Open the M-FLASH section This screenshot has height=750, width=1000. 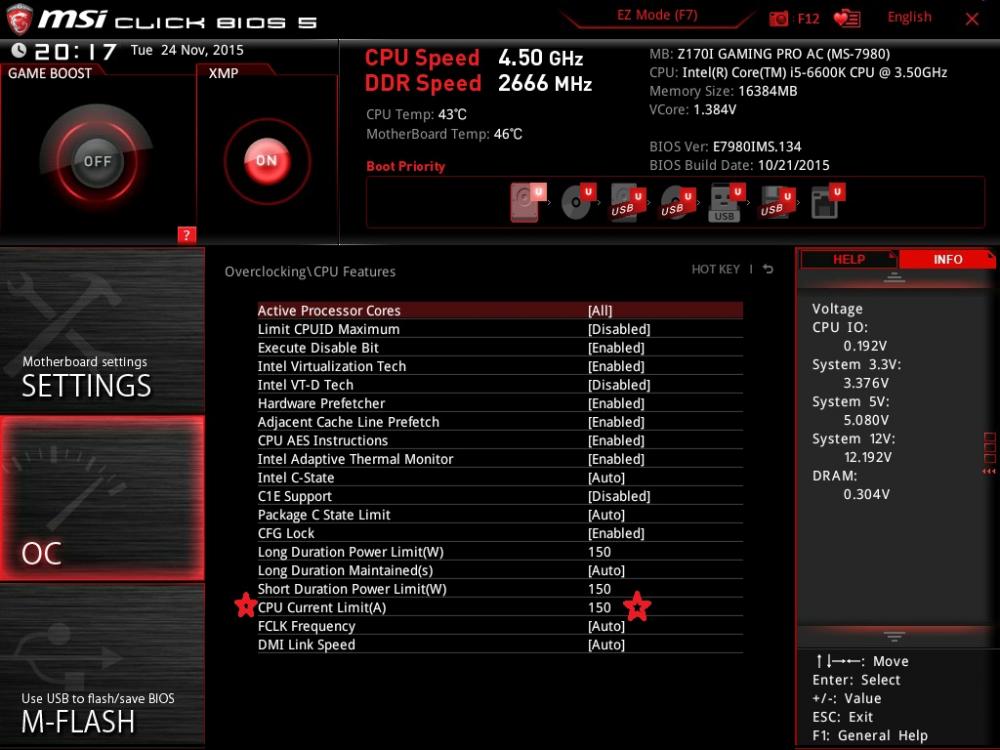[102, 665]
